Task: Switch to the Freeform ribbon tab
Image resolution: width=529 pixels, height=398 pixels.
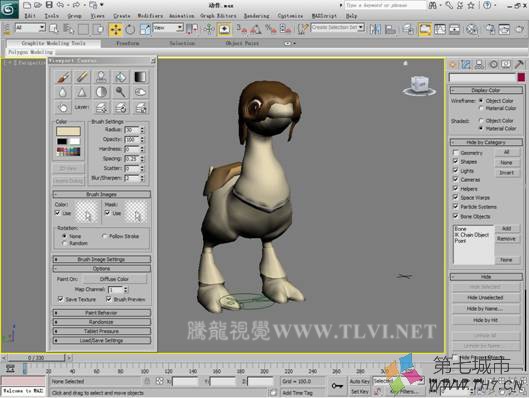Action: click(128, 43)
